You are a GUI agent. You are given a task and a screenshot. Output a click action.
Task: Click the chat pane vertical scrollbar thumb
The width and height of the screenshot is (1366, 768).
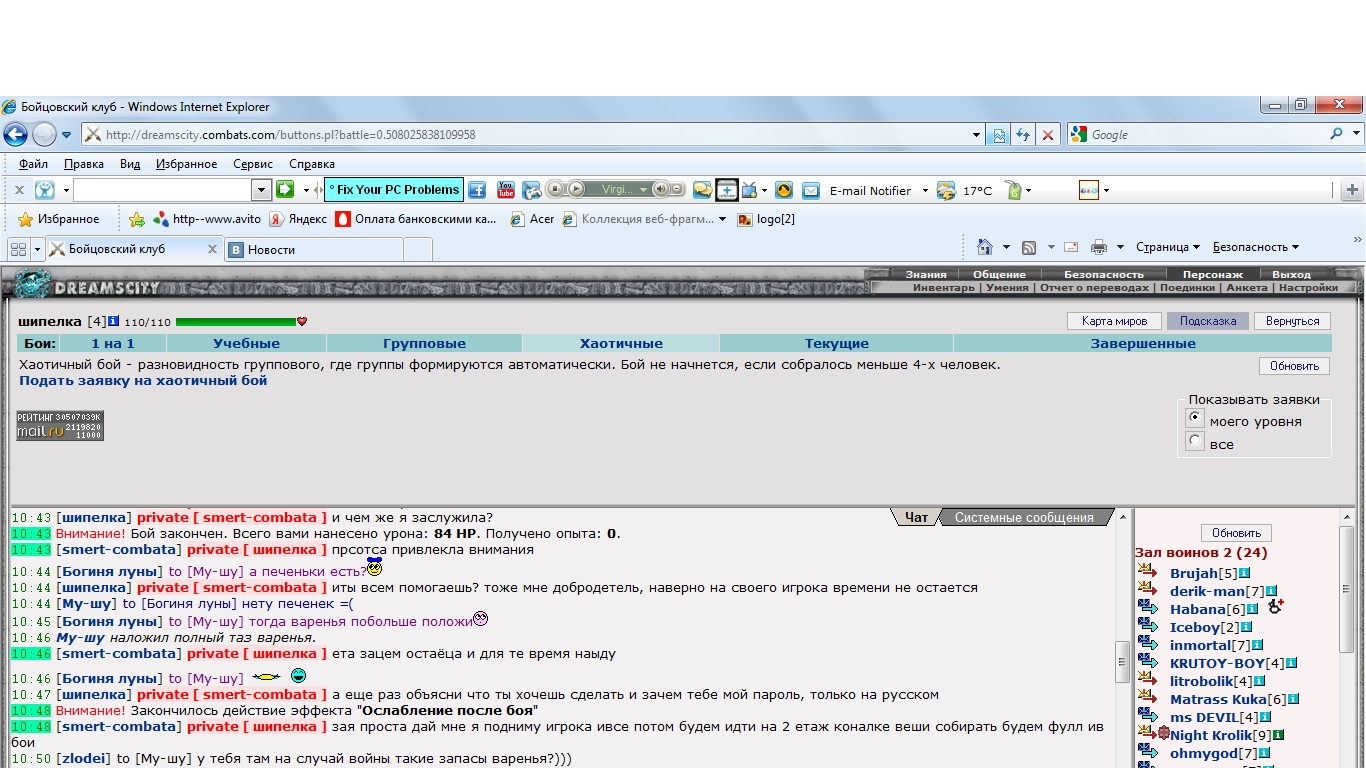pyautogui.click(x=1122, y=661)
